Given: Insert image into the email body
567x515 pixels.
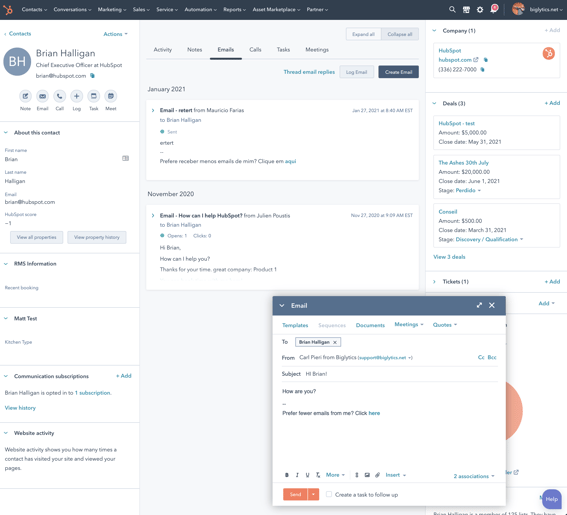Looking at the screenshot, I should pyautogui.click(x=367, y=475).
